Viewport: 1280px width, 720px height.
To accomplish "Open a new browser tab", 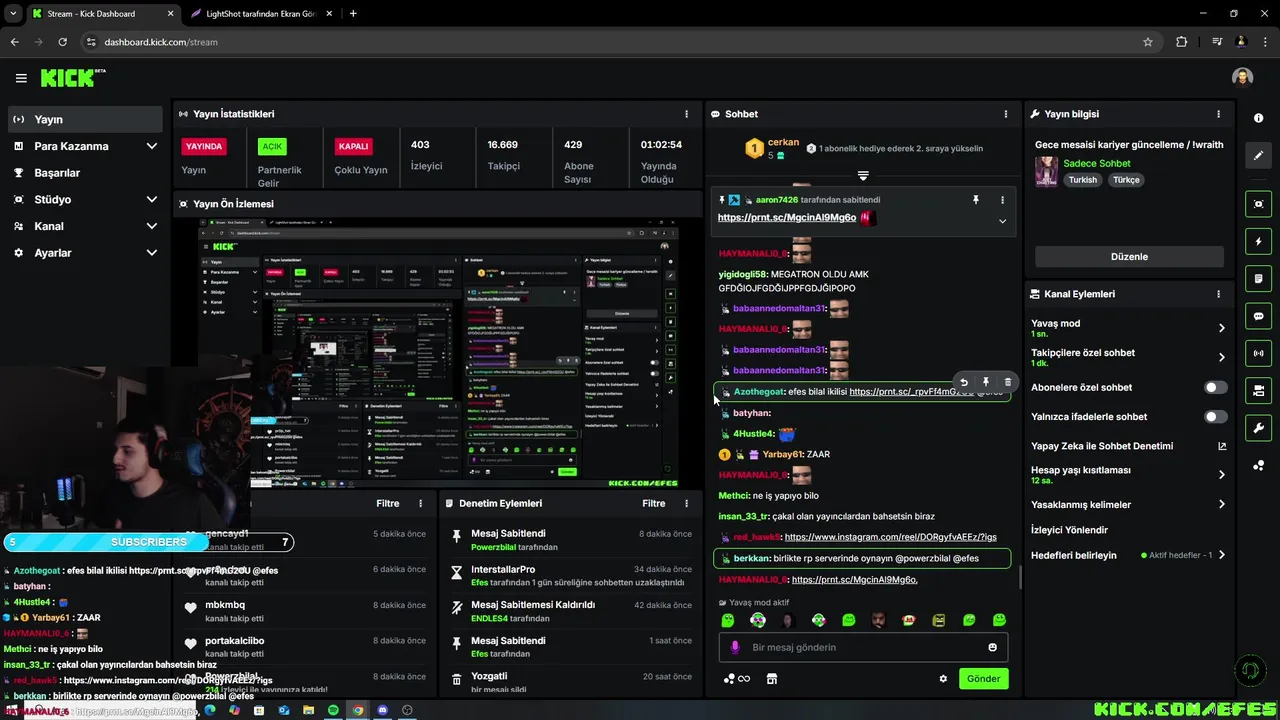I will pyautogui.click(x=353, y=14).
